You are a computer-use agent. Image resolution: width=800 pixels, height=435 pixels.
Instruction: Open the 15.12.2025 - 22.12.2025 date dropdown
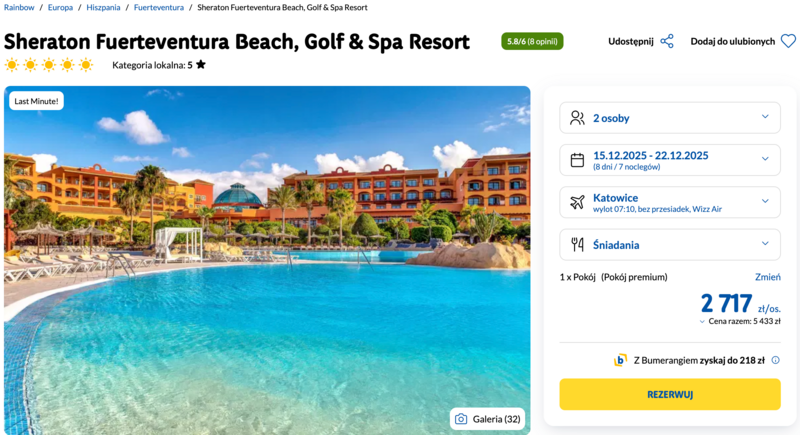(765, 159)
